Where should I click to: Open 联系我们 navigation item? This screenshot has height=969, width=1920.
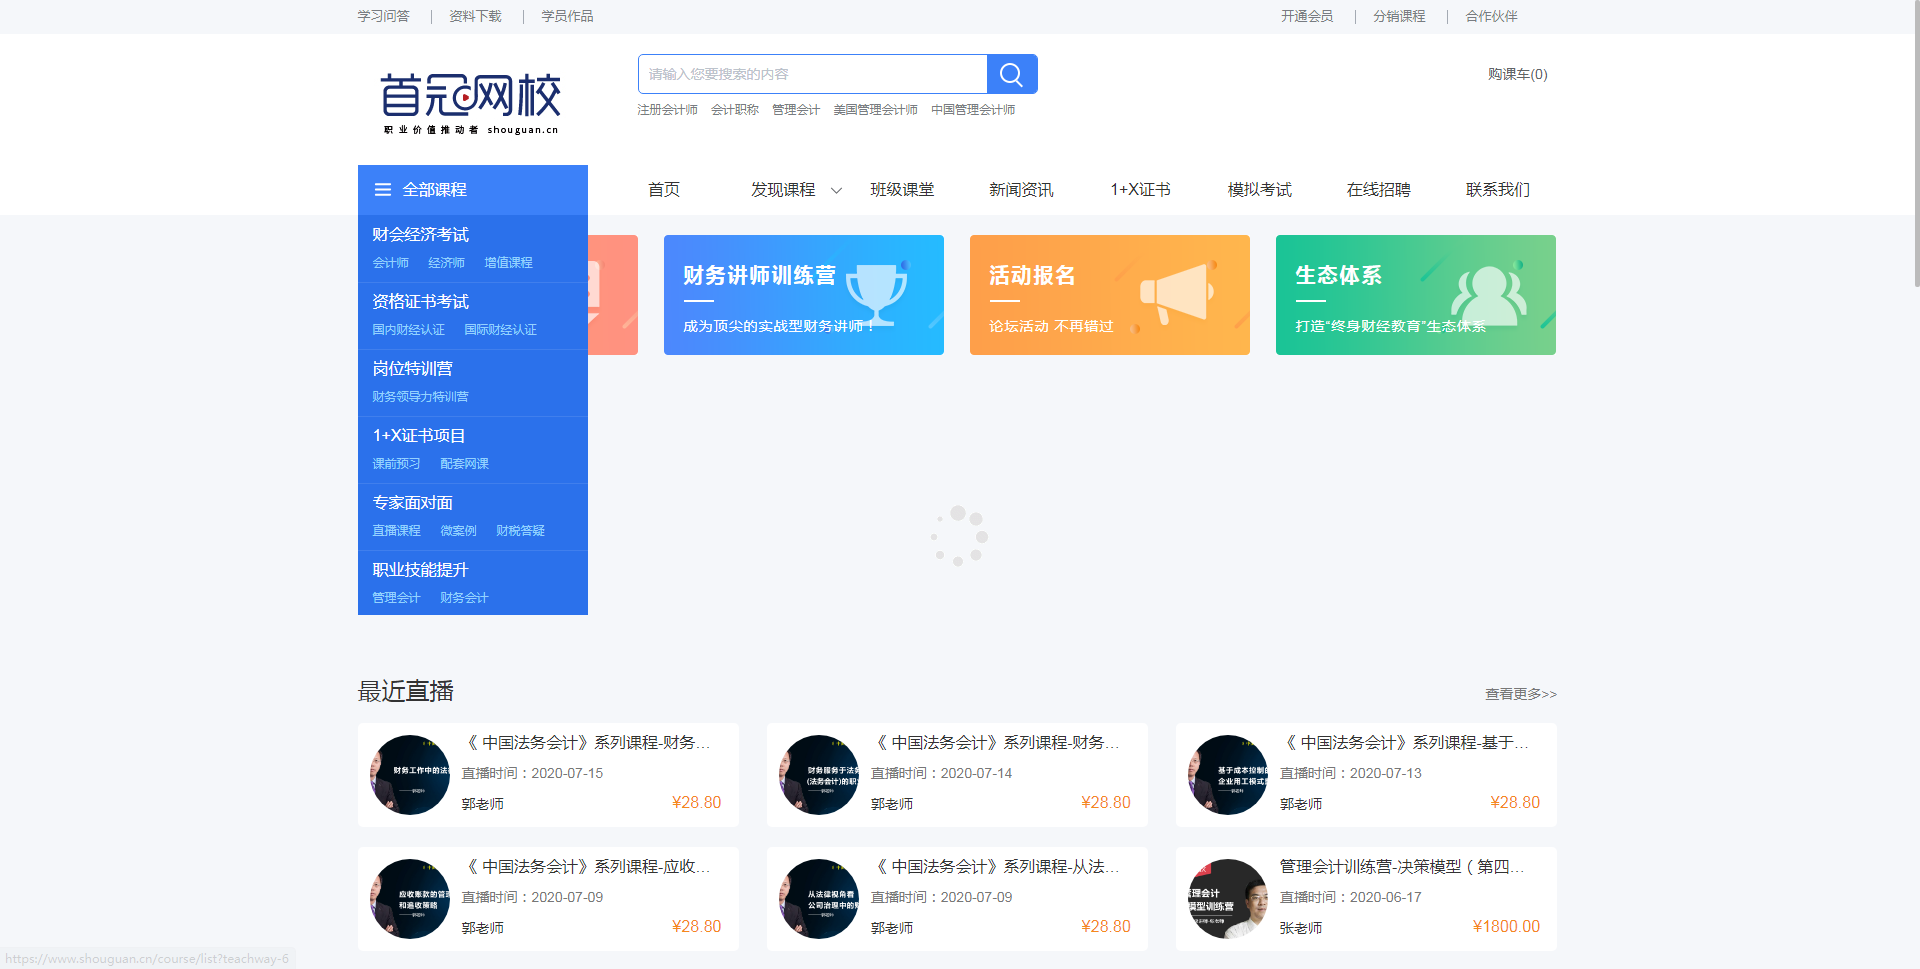point(1498,190)
